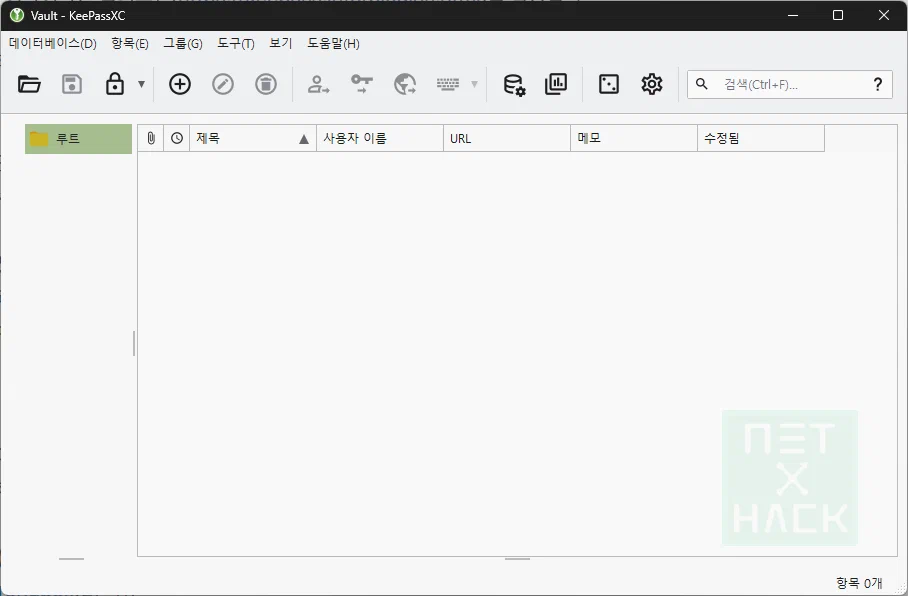908x596 pixels.
Task: Open the 도움말(H) menu
Action: coord(333,43)
